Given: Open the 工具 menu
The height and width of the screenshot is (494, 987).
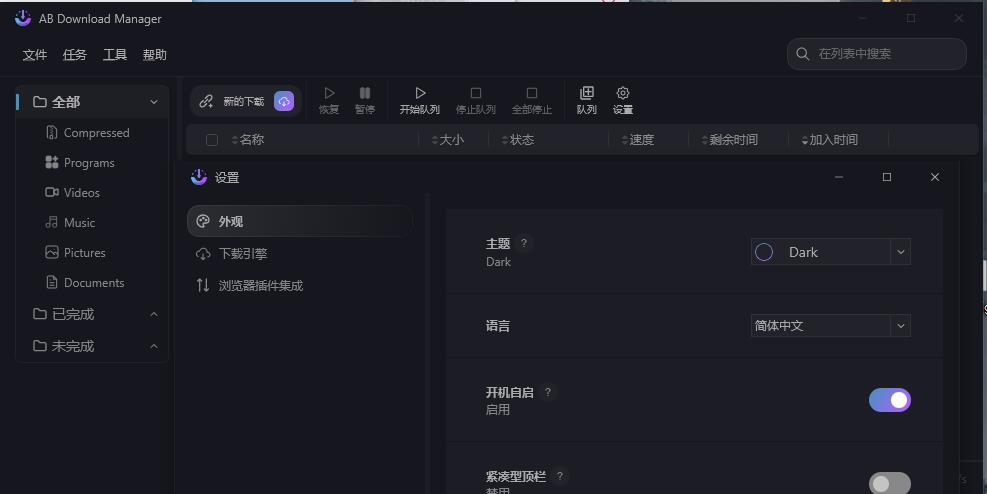Looking at the screenshot, I should pyautogui.click(x=115, y=55).
